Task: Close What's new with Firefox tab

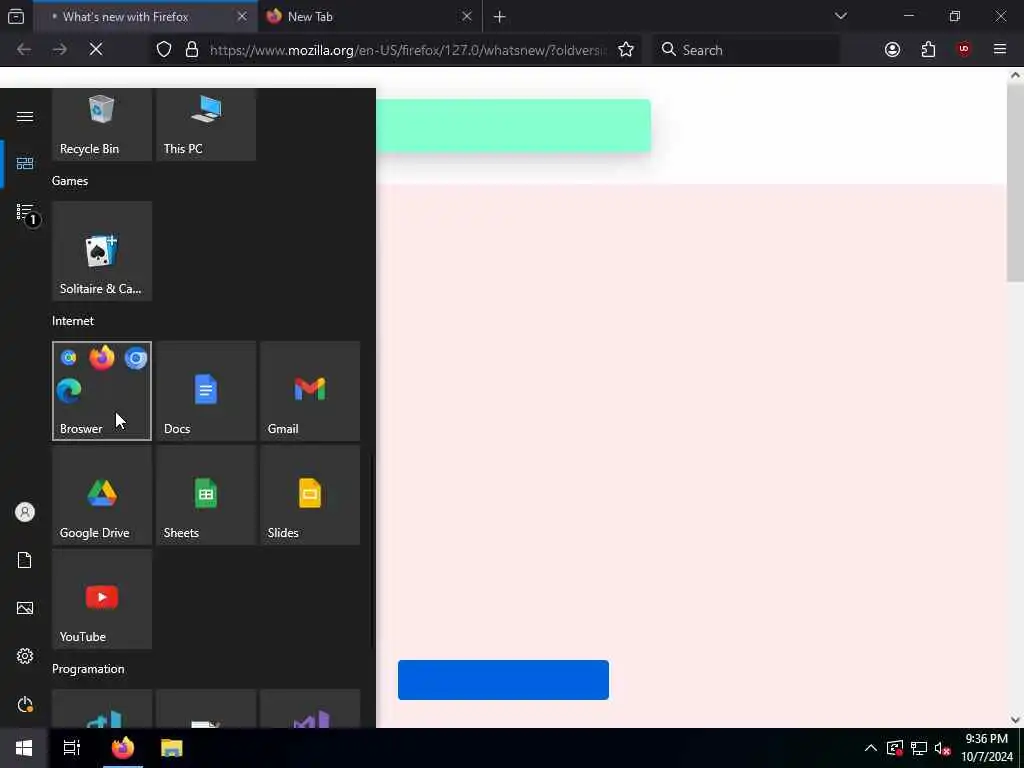Action: point(242,16)
